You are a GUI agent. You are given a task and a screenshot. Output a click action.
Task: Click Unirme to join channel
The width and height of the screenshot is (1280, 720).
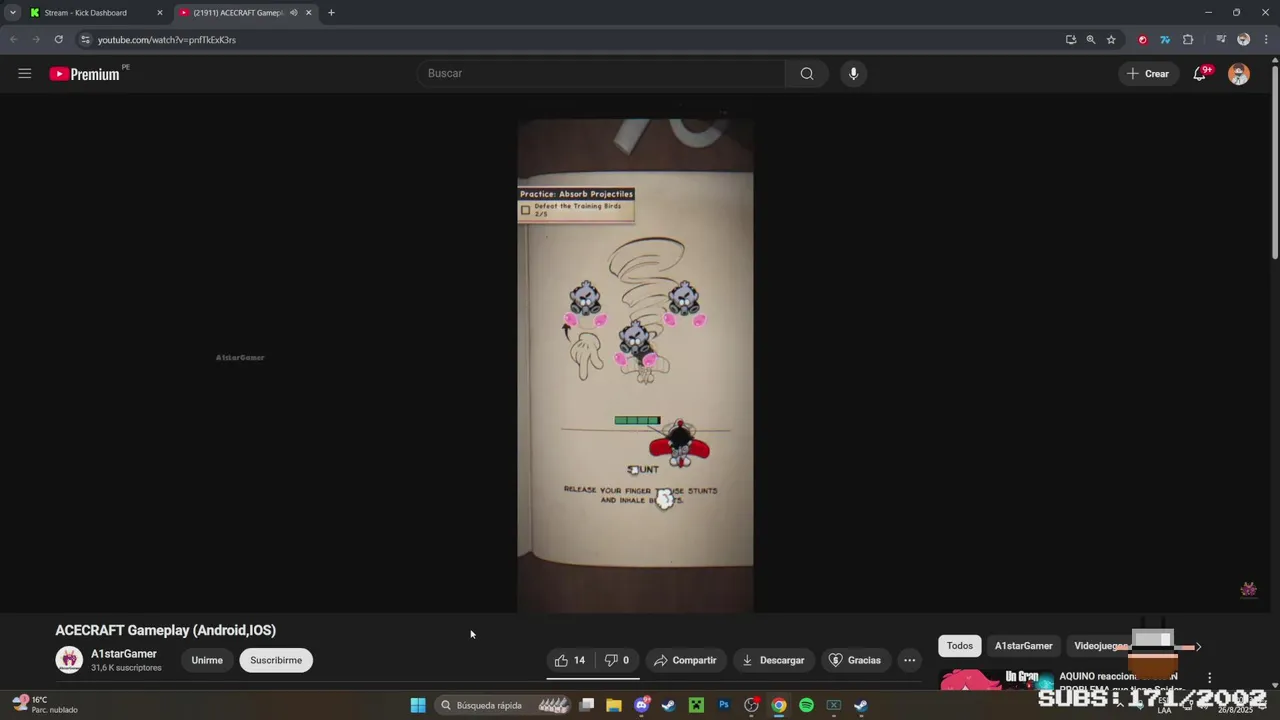(207, 660)
